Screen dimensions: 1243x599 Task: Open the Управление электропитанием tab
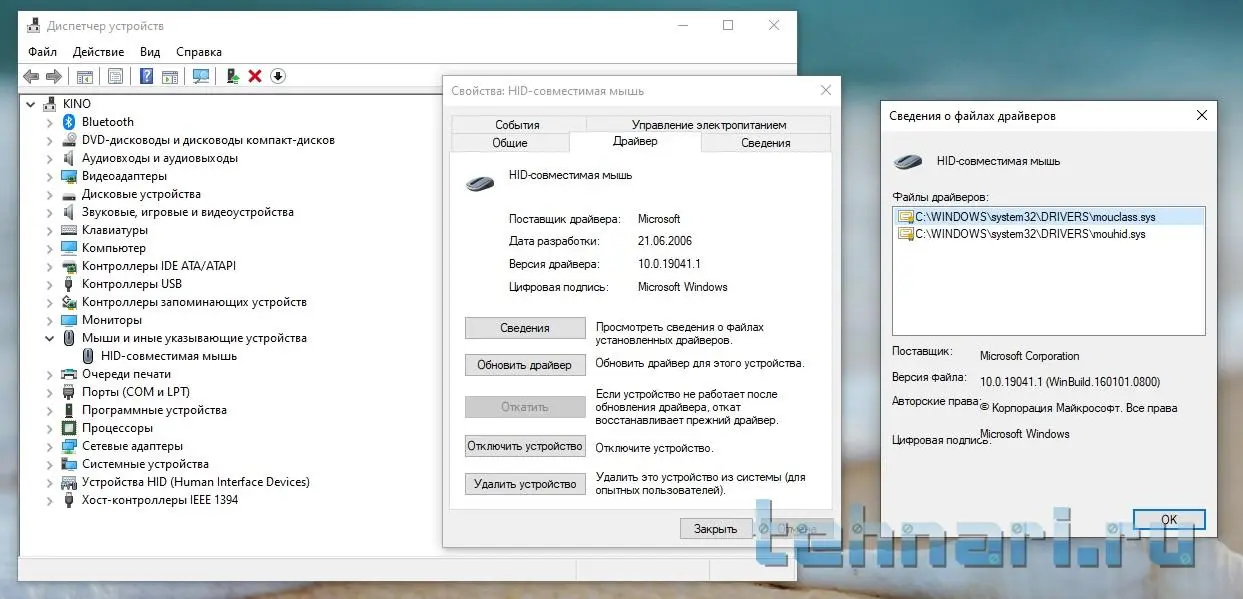[x=707, y=125]
